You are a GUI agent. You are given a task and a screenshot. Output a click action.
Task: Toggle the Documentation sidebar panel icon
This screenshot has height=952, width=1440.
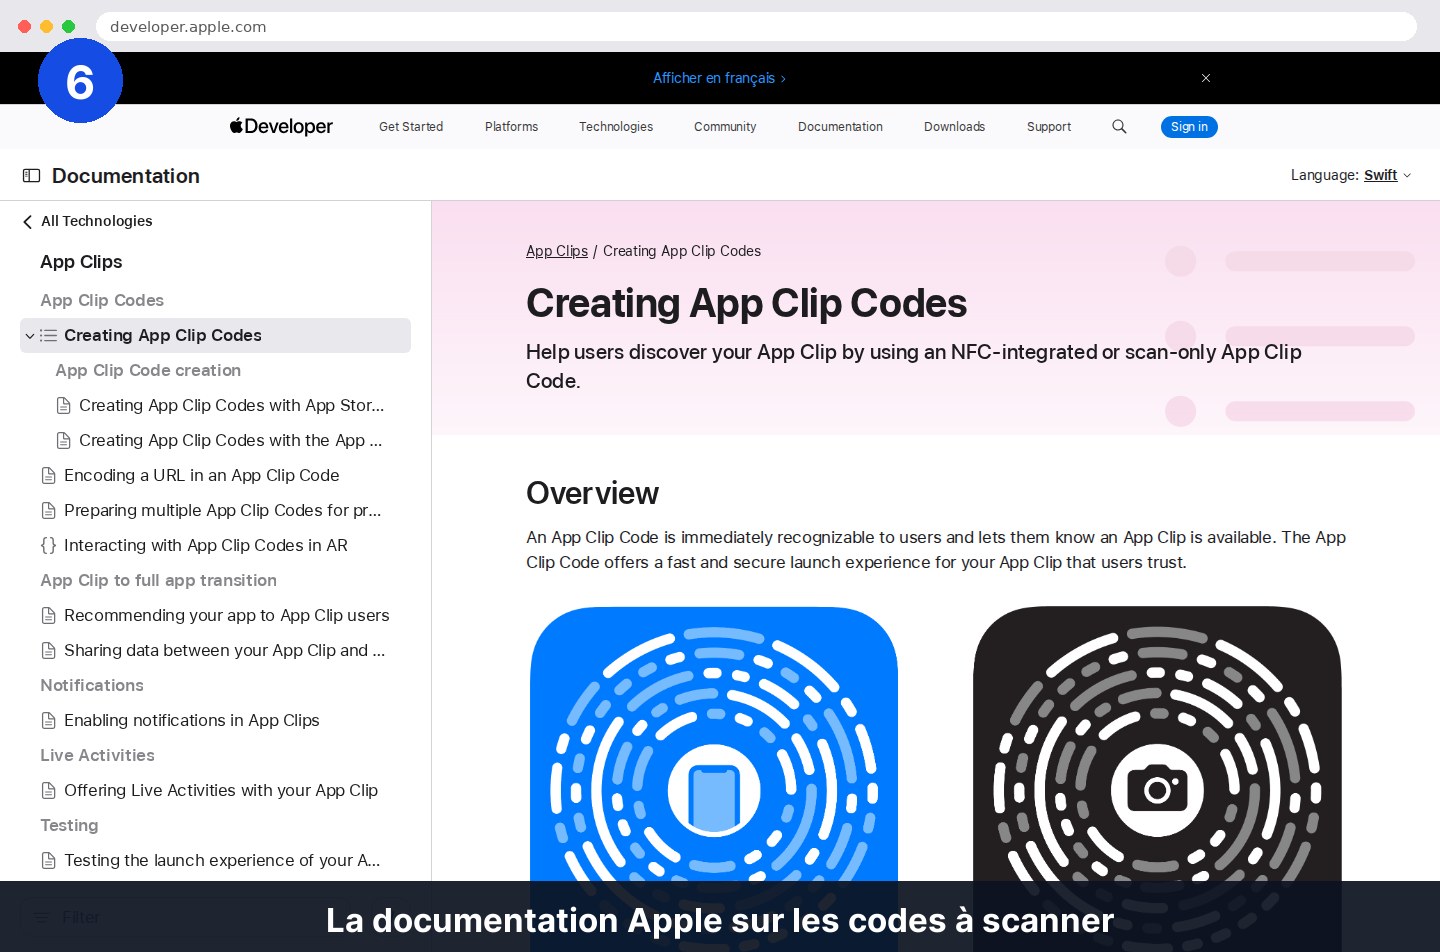pyautogui.click(x=31, y=176)
